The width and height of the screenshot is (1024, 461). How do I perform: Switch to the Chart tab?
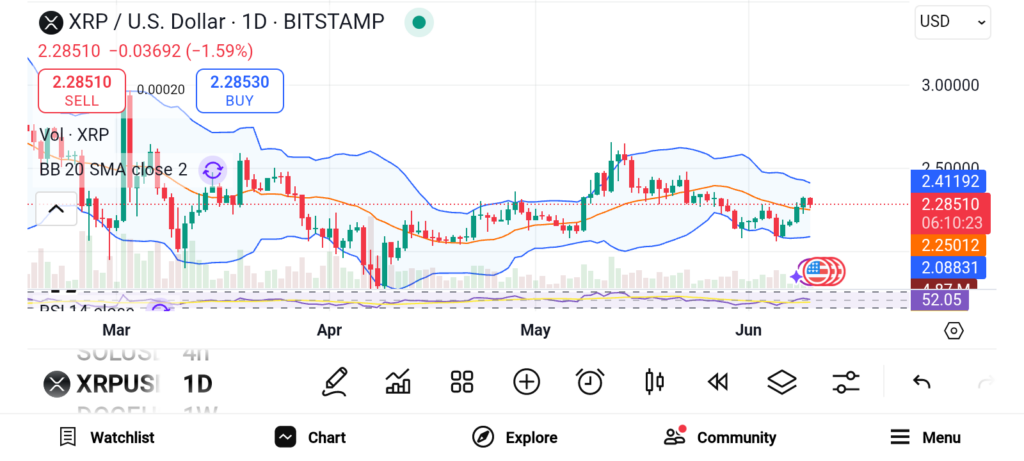point(310,437)
